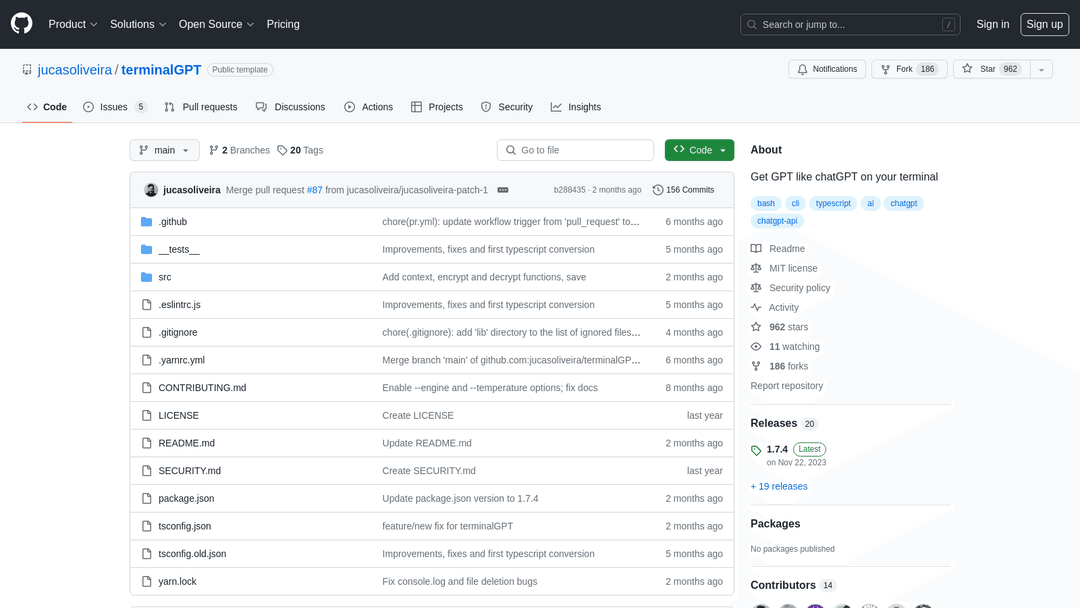This screenshot has width=1080, height=608.
Task: Open the + 19 releases link
Action: 778,486
